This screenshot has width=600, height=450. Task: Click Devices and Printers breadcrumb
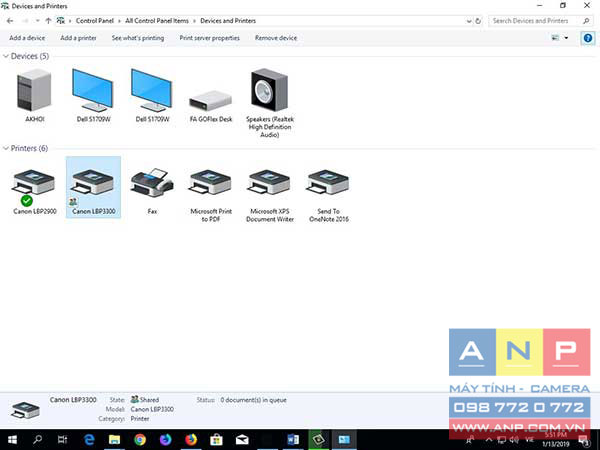[228, 21]
